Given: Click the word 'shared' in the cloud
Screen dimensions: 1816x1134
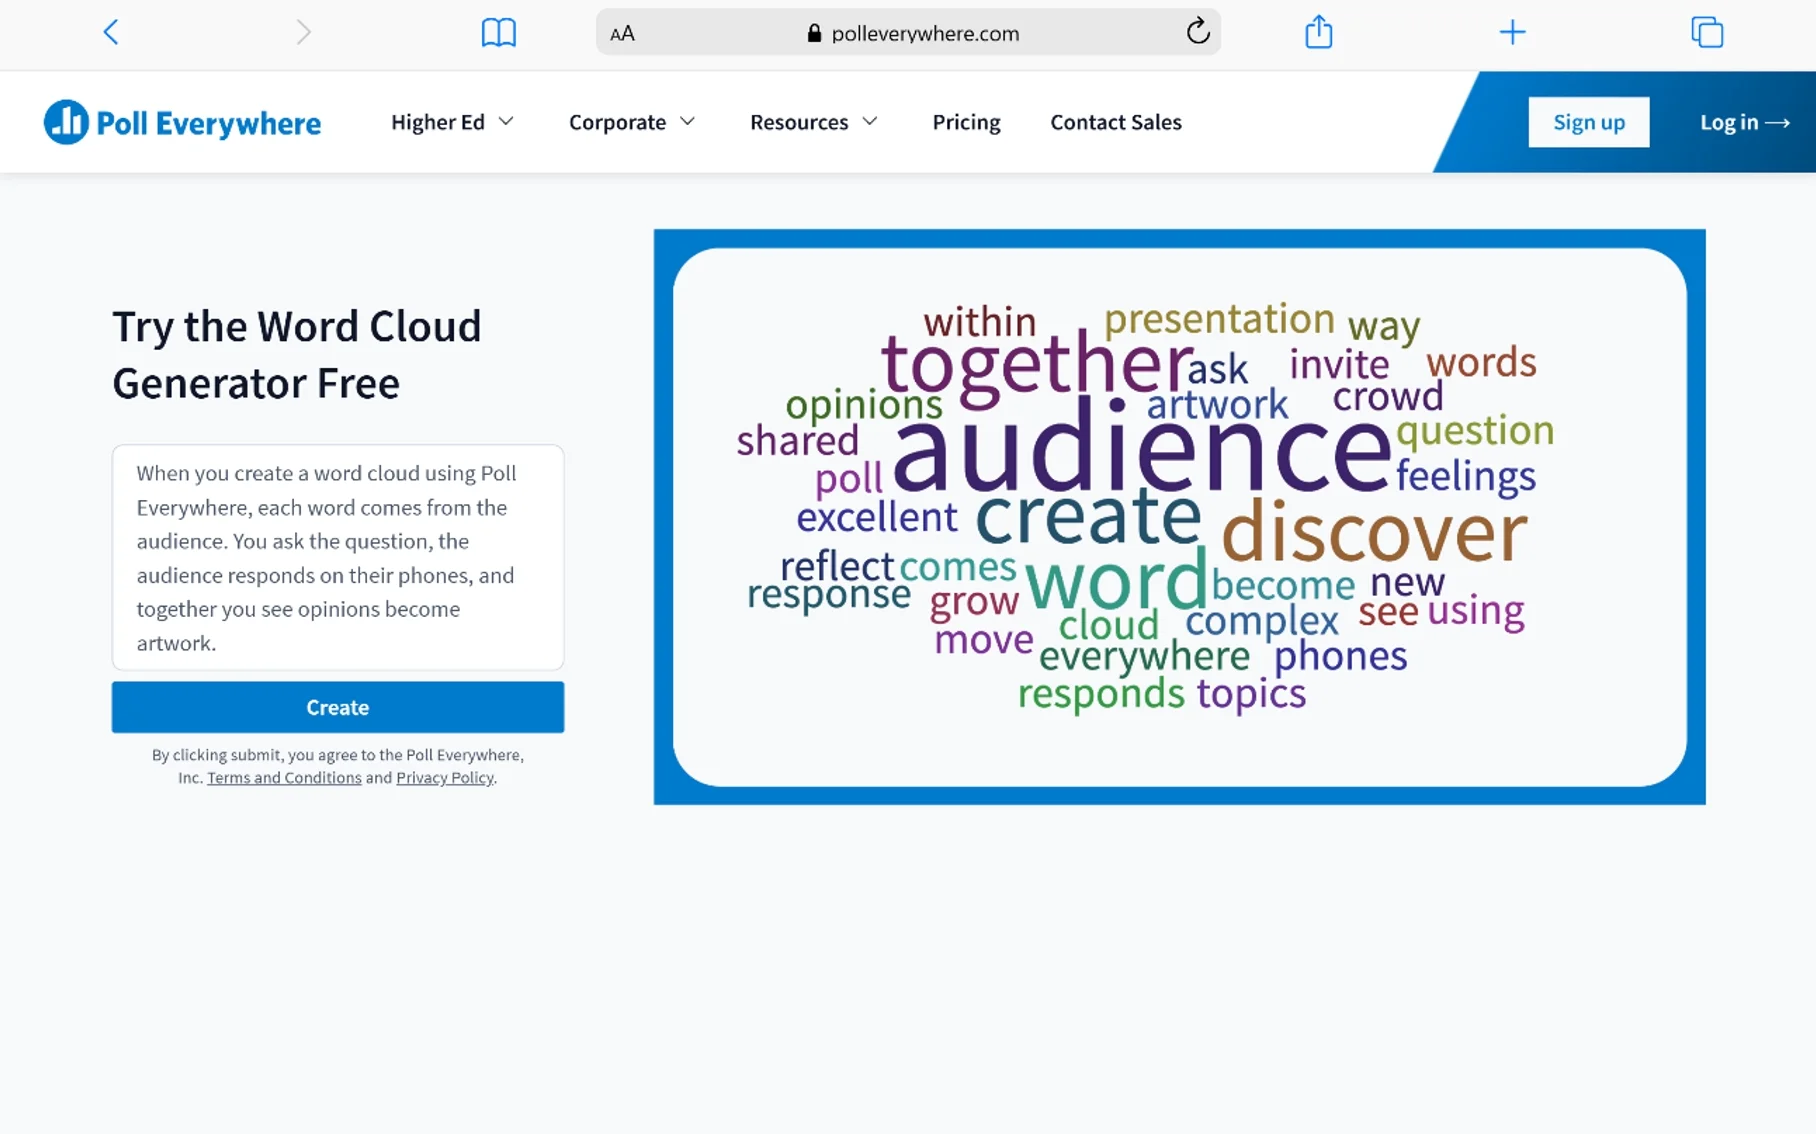Looking at the screenshot, I should click(x=797, y=440).
